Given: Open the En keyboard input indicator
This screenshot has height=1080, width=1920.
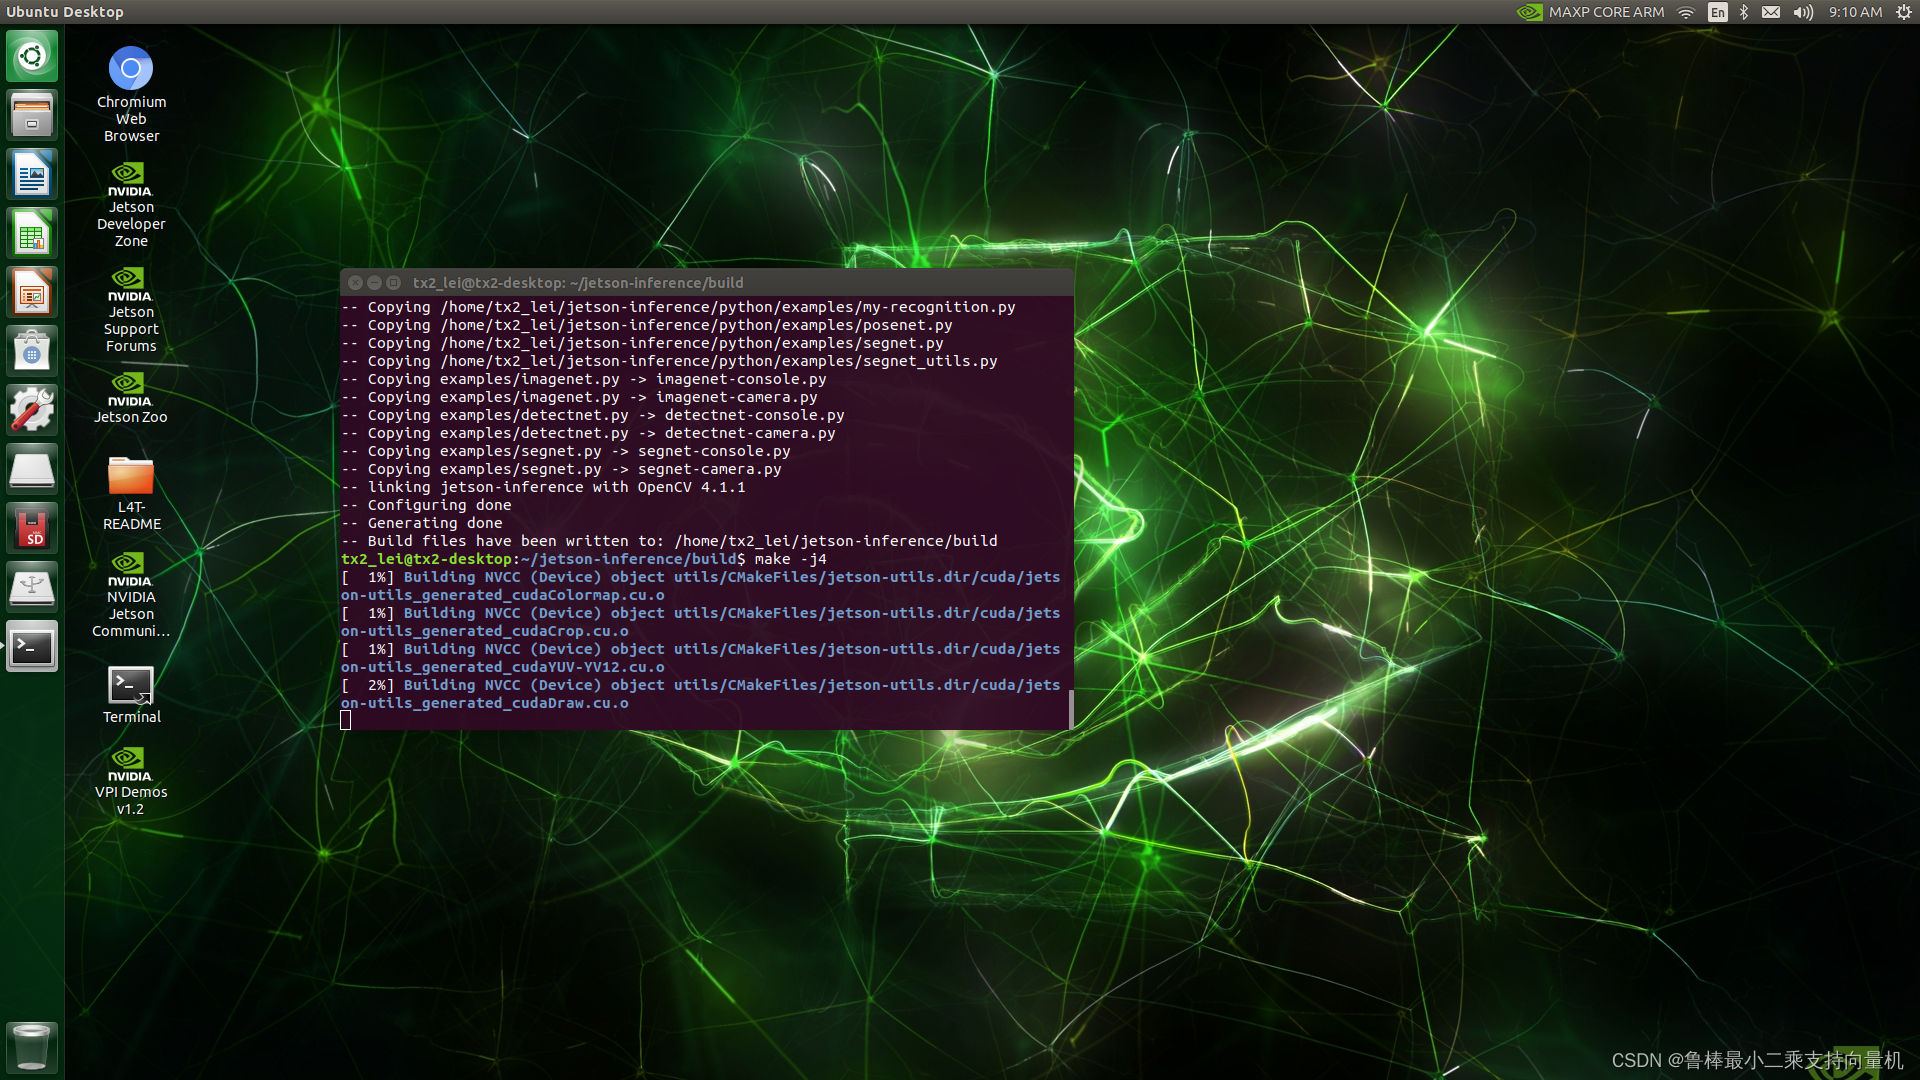Looking at the screenshot, I should 1718,12.
